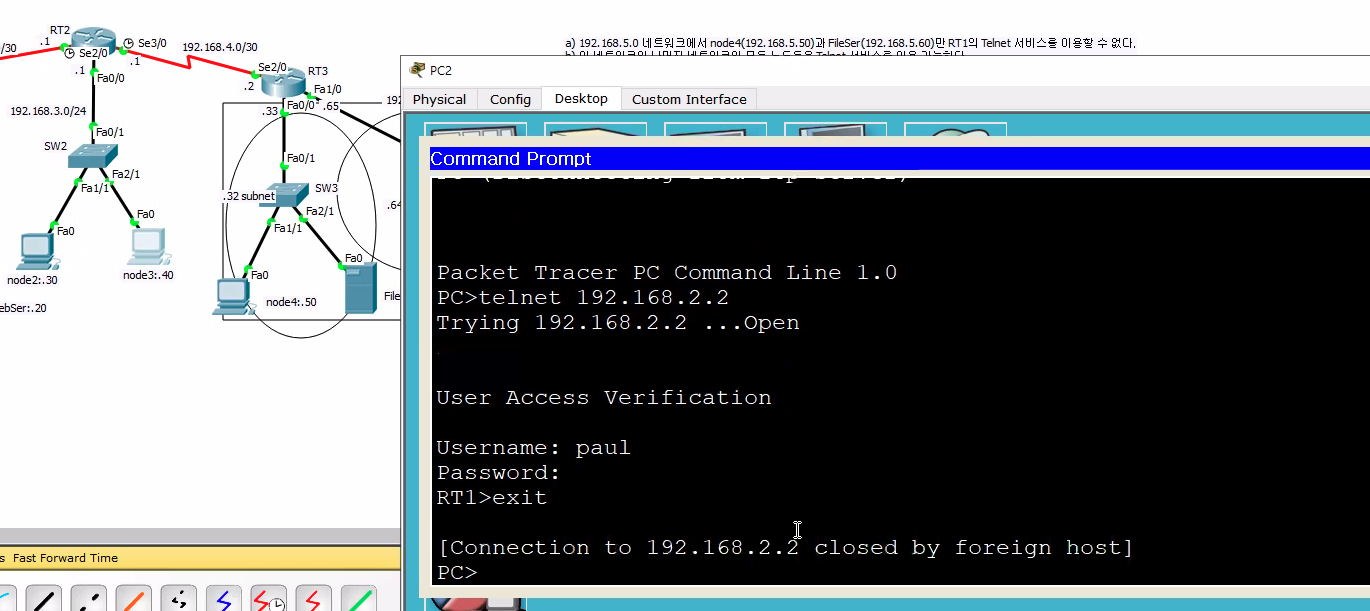
Task: Click the Korean instruction note text line a)
Action: [x=850, y=43]
